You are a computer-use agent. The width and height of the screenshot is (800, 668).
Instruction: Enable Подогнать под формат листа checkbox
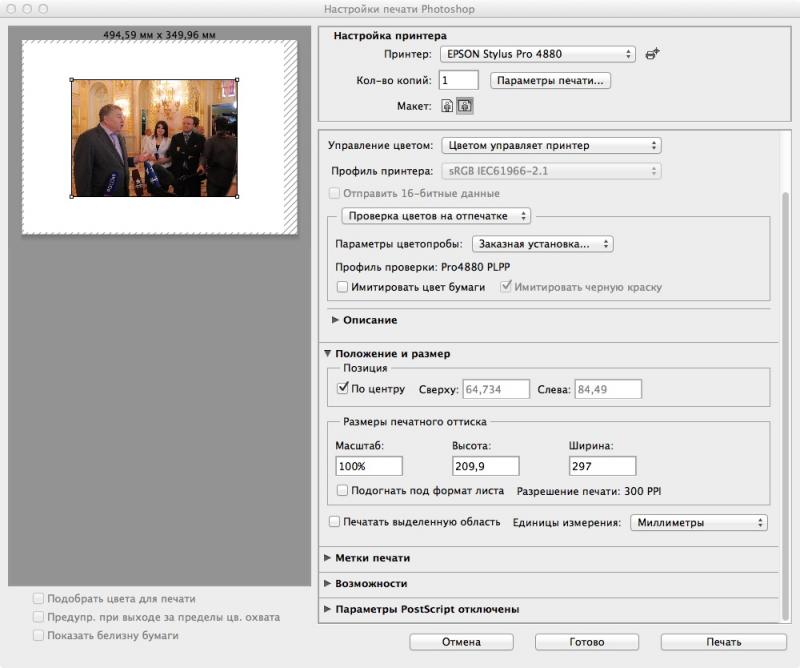tap(342, 490)
